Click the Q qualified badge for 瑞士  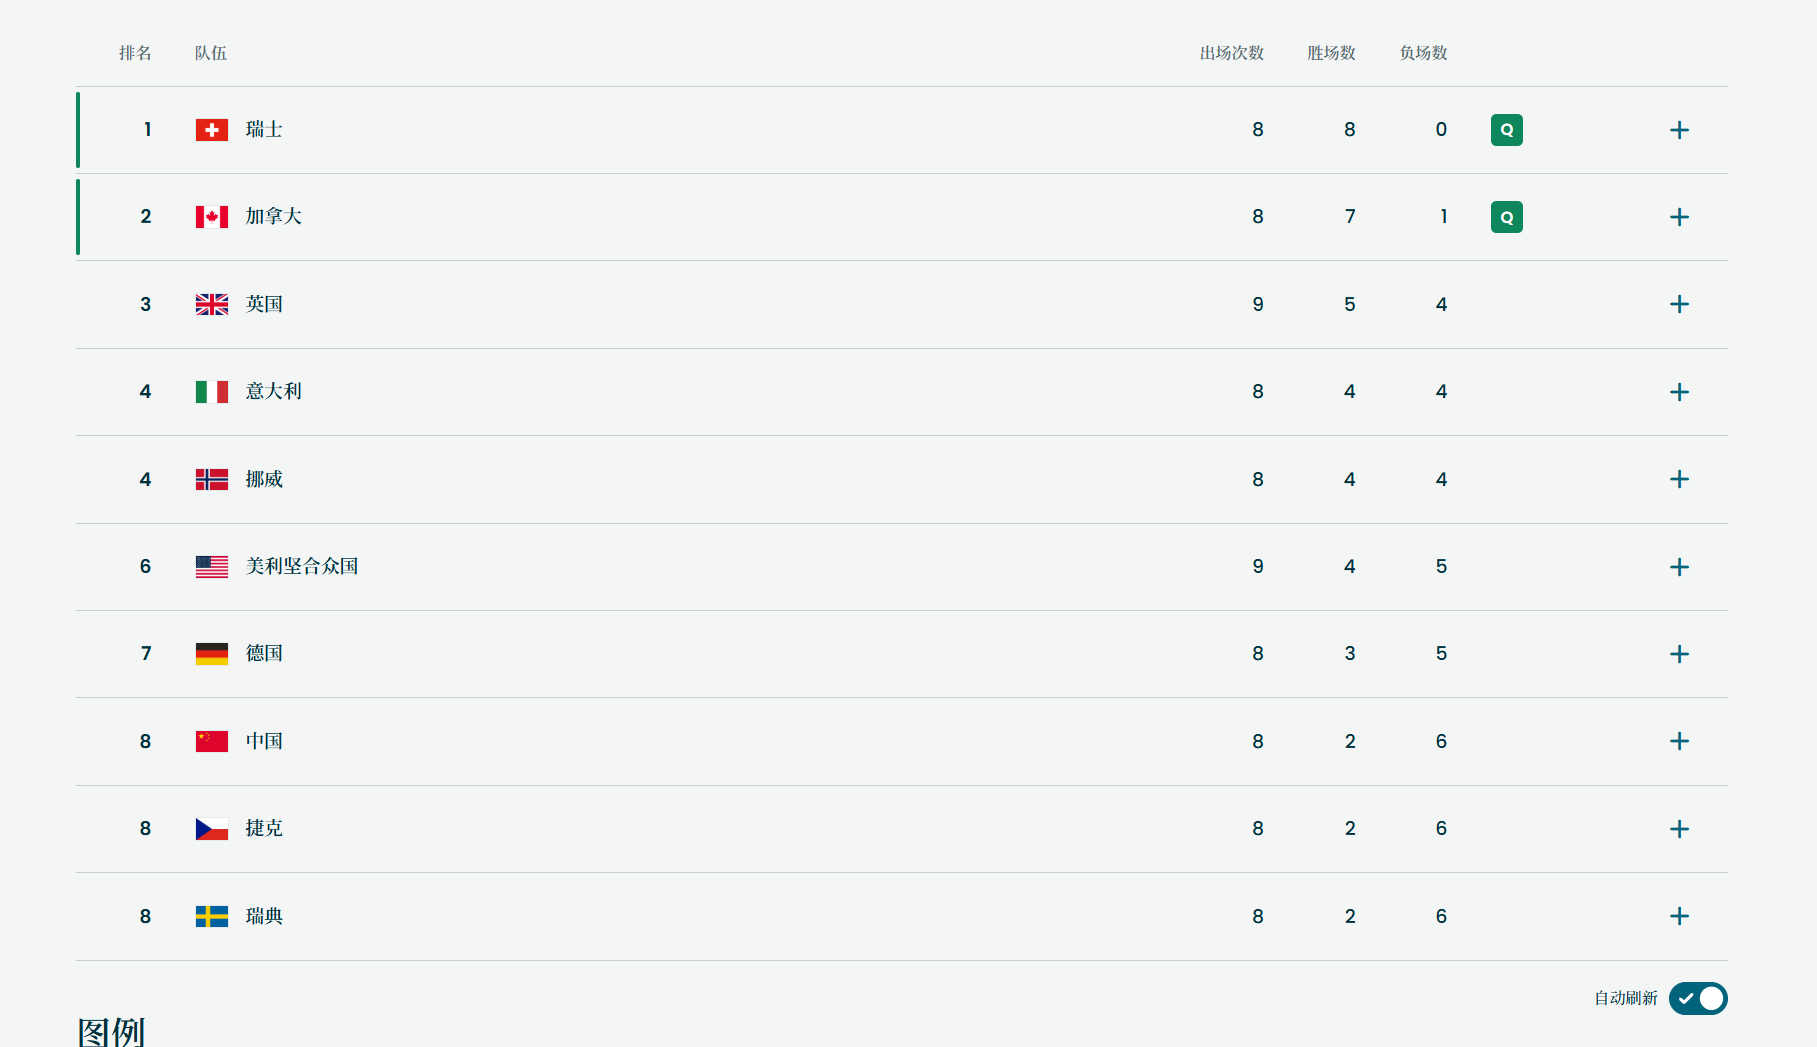[1507, 130]
